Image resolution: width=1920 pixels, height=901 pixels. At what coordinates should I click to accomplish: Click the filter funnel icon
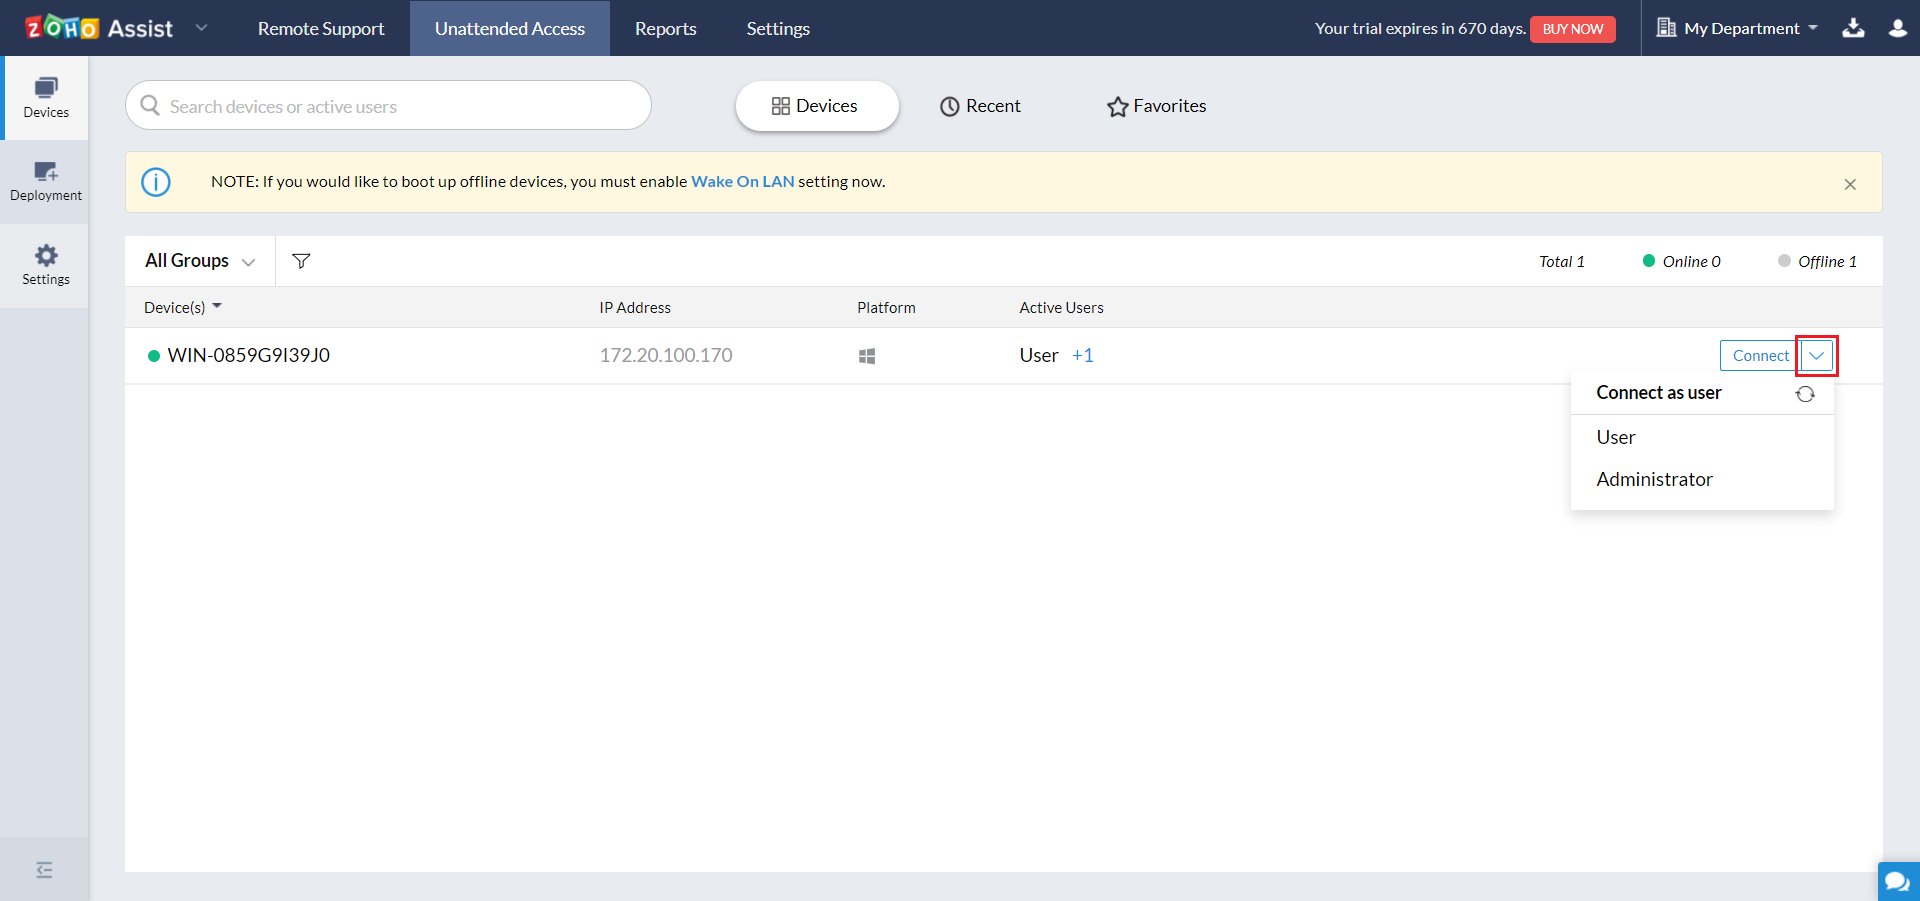[x=301, y=261]
